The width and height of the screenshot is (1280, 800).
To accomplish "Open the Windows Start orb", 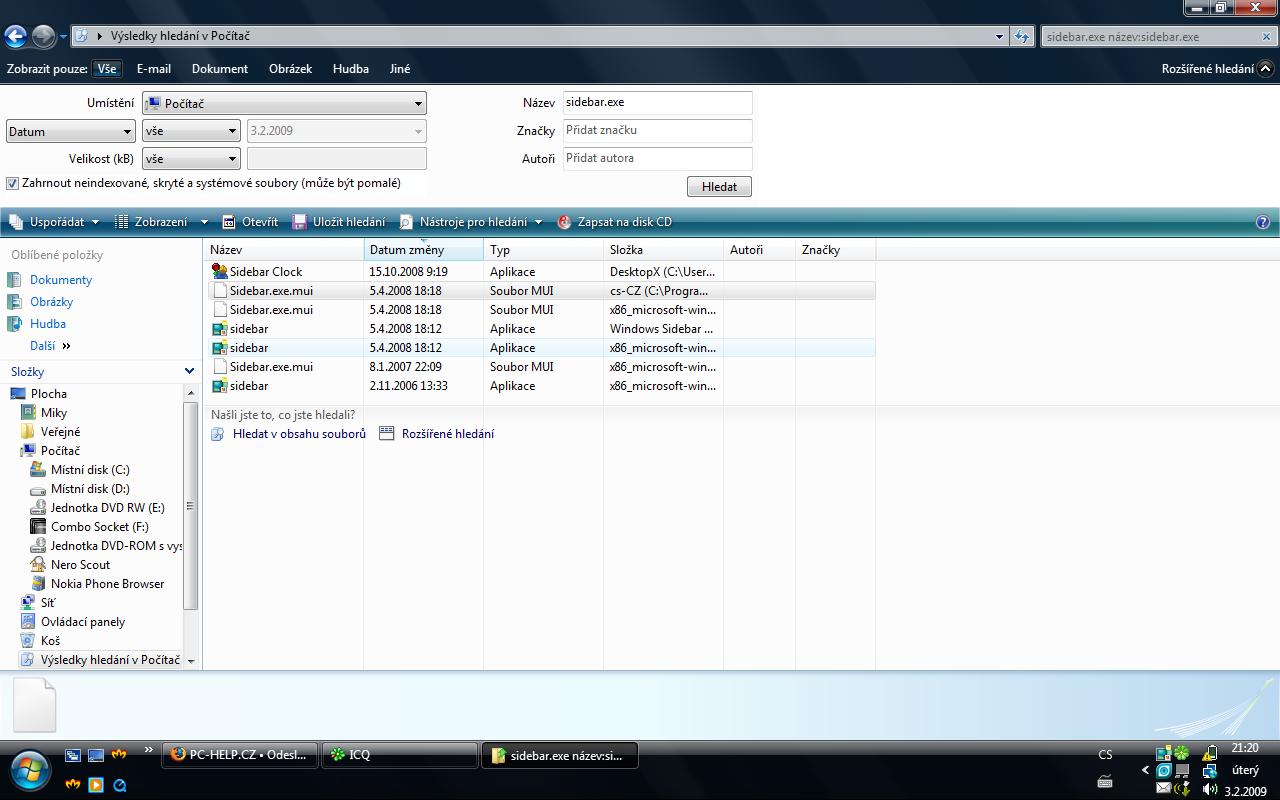I will [29, 770].
